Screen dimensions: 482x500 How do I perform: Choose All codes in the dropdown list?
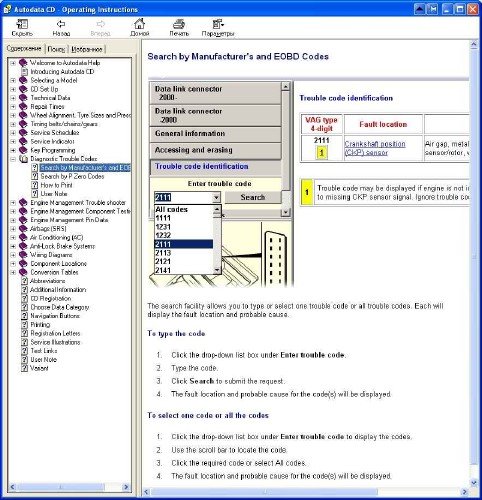point(183,209)
